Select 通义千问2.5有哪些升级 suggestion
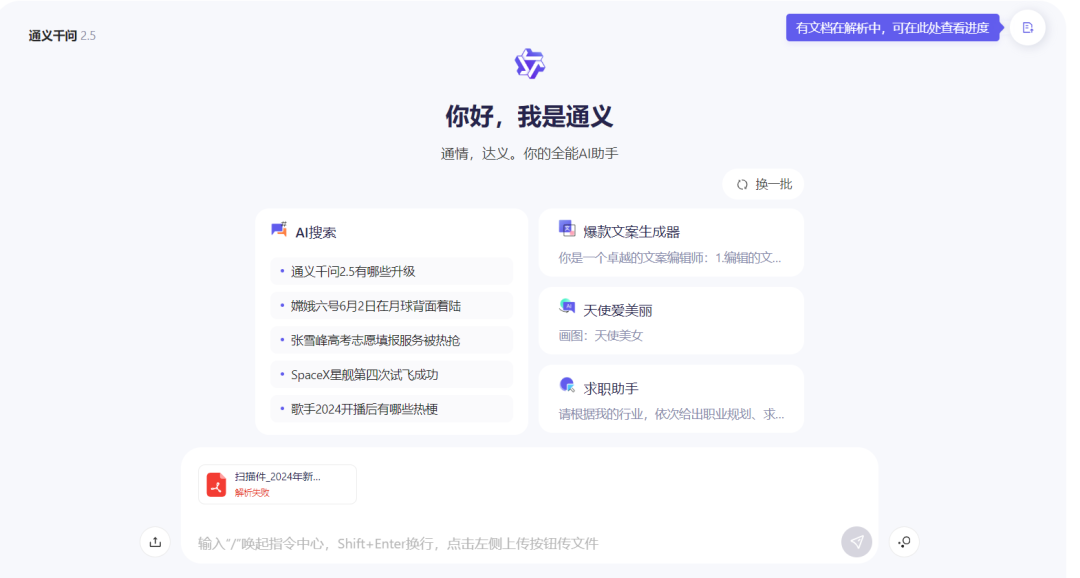Image resolution: width=1080 pixels, height=578 pixels. [392, 271]
